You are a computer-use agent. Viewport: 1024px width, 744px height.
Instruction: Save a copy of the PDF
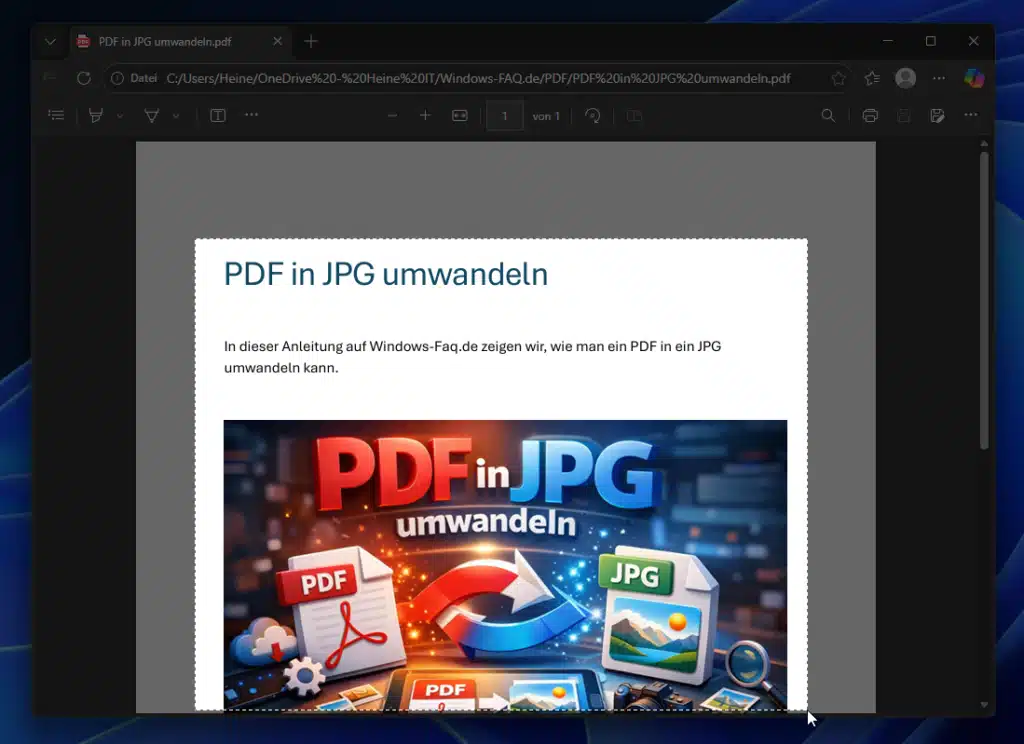pyautogui.click(x=937, y=115)
